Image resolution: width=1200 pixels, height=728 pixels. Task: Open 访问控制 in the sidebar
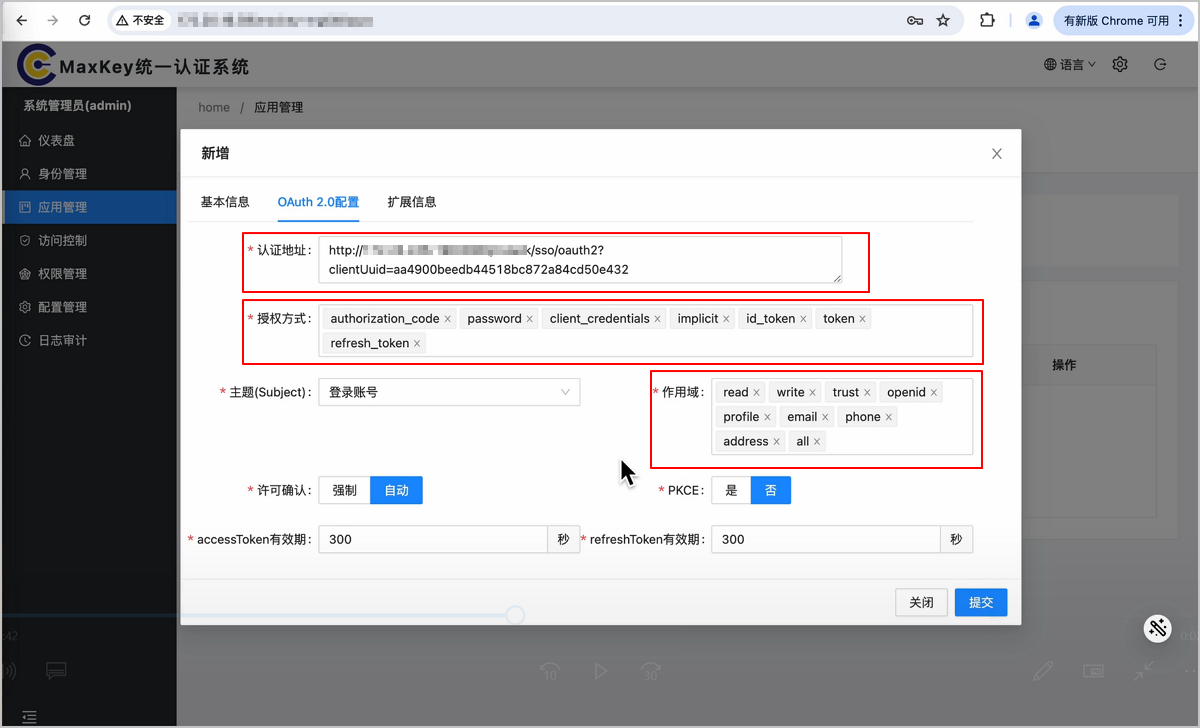coord(89,240)
